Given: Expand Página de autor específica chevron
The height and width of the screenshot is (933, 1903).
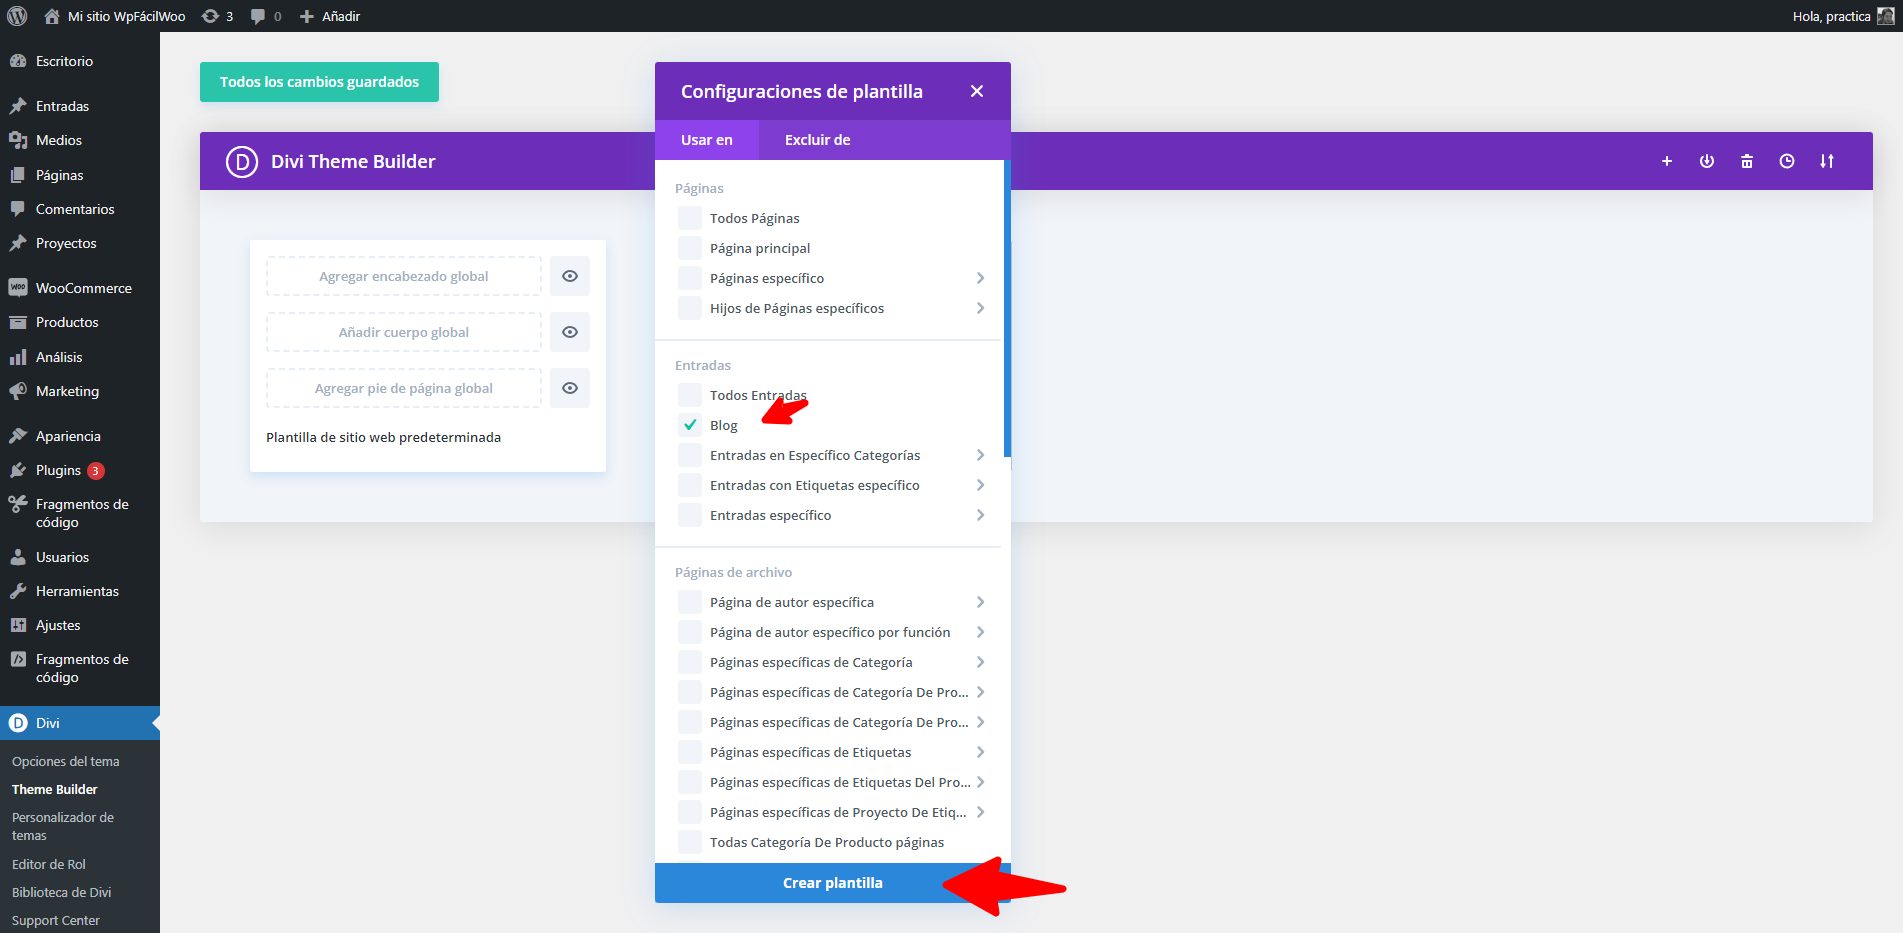Looking at the screenshot, I should (x=980, y=602).
